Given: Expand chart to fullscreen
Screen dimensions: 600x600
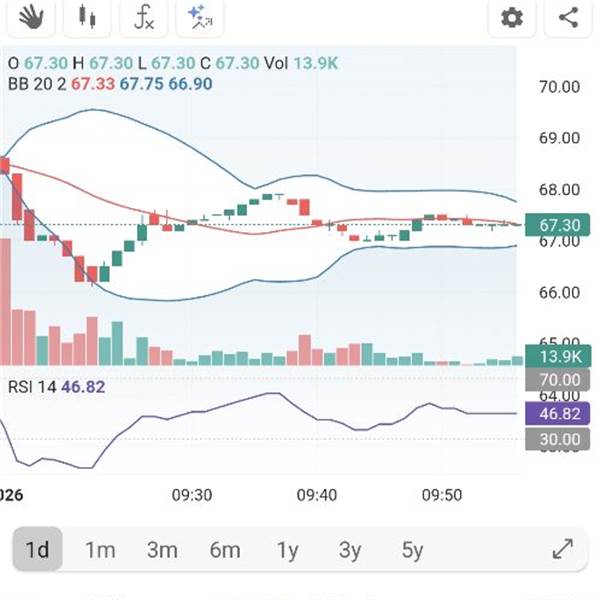Looking at the screenshot, I should coord(563,549).
